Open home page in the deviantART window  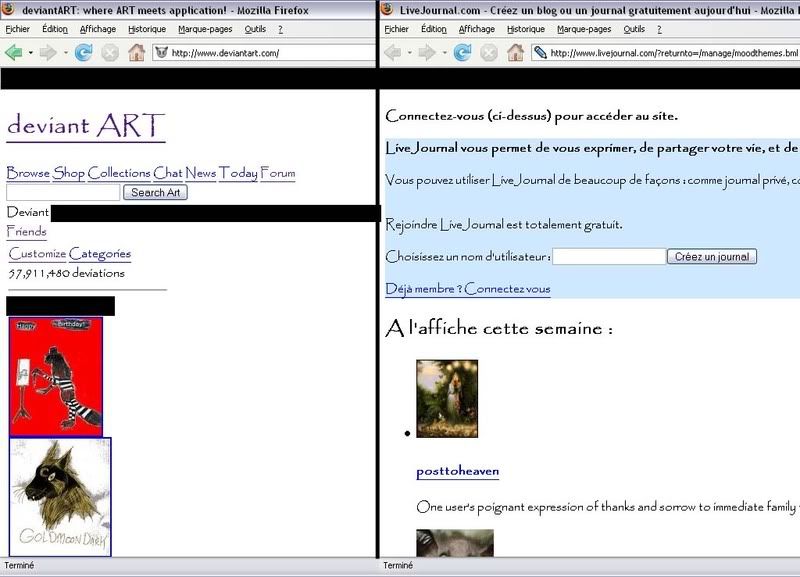coord(136,52)
